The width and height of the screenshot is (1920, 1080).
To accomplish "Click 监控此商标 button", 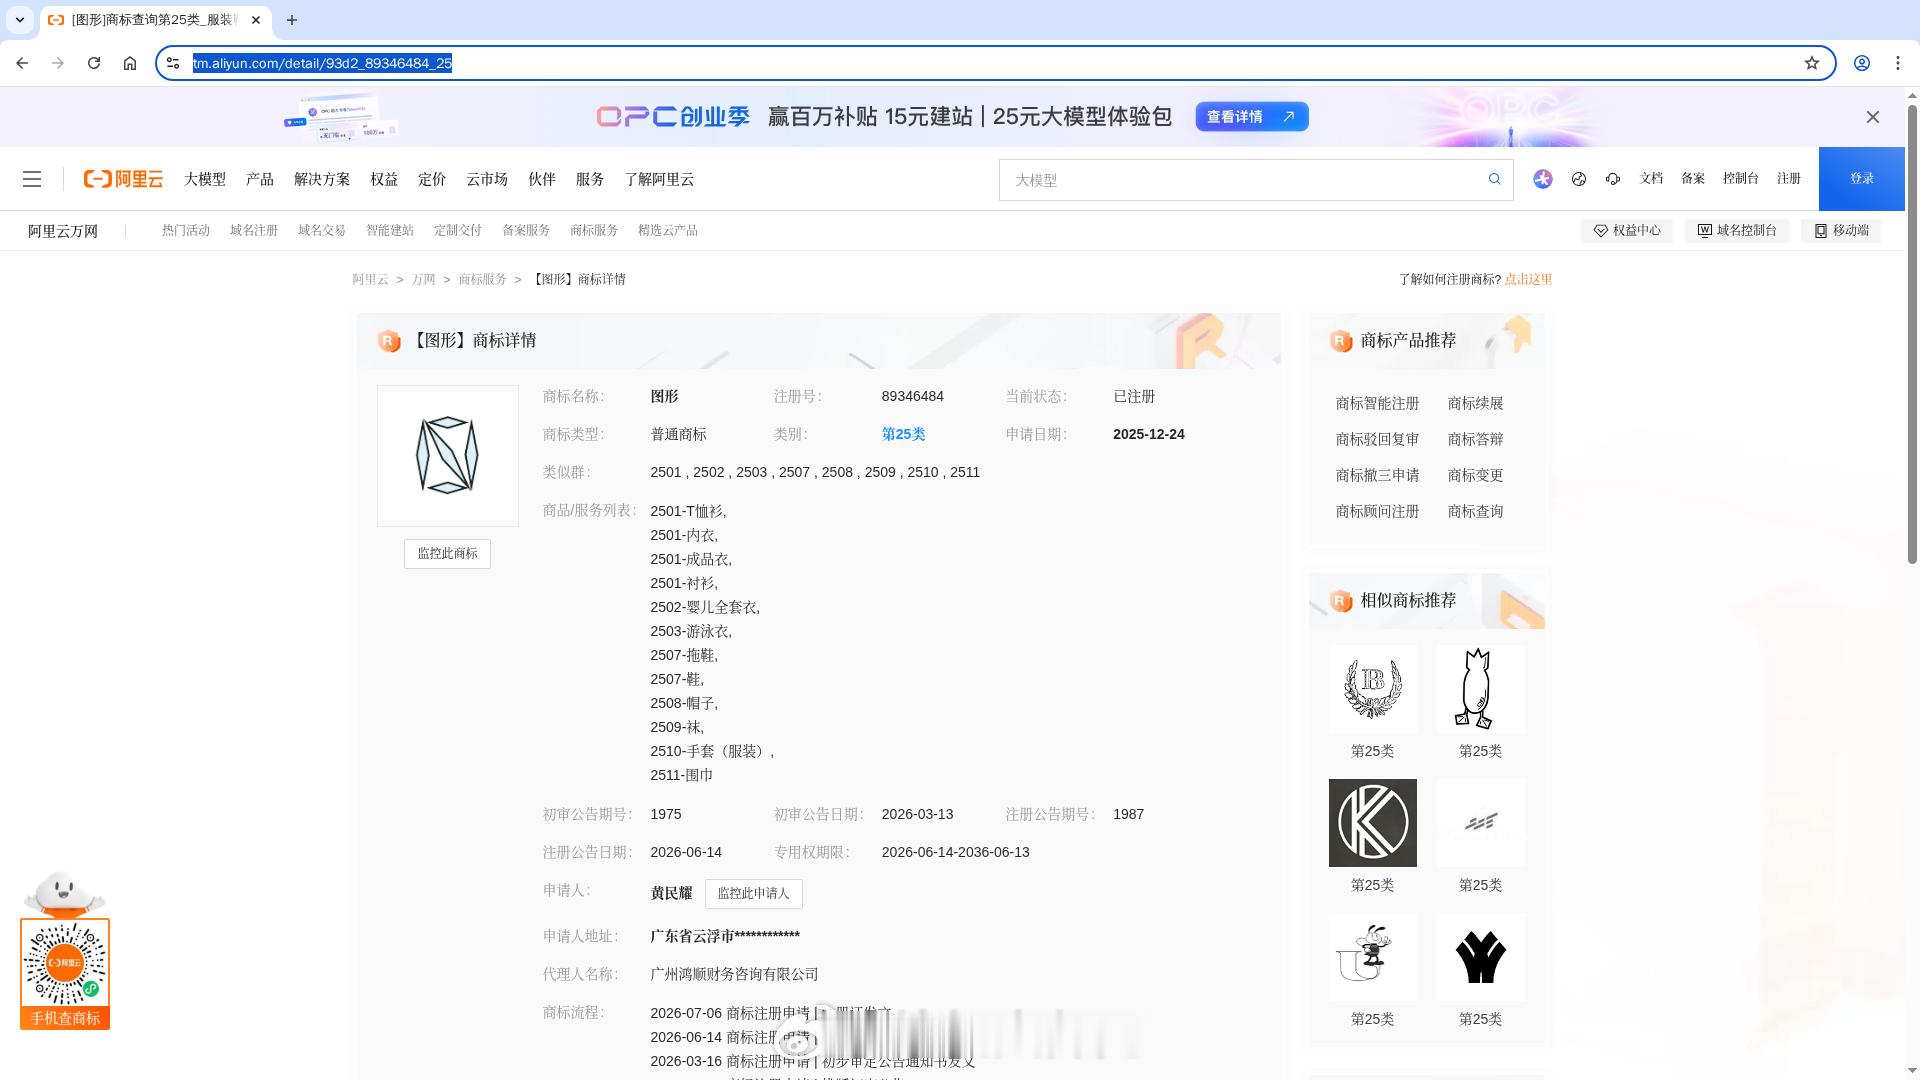I will pyautogui.click(x=447, y=553).
